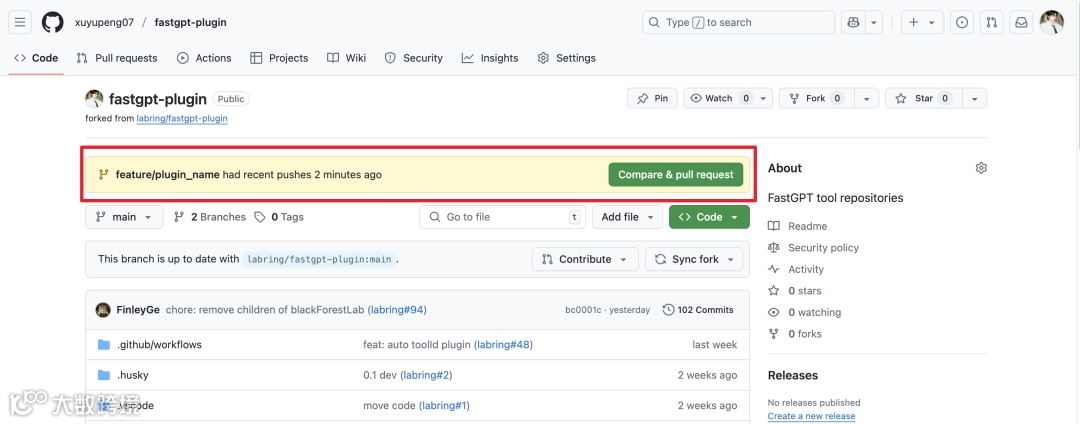Open user profile avatar menu
This screenshot has width=1080, height=424.
click(1051, 22)
